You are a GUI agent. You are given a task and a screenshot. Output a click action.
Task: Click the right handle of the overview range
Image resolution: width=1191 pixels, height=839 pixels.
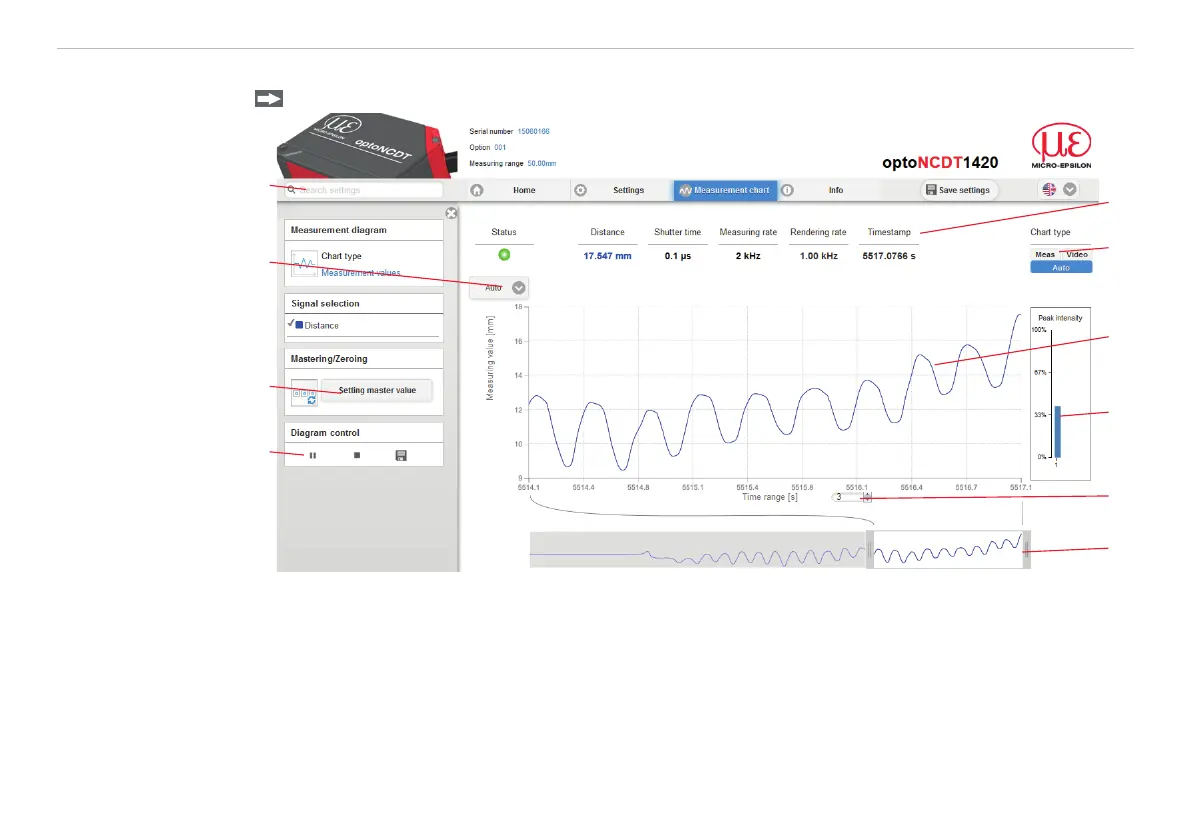tap(1026, 550)
